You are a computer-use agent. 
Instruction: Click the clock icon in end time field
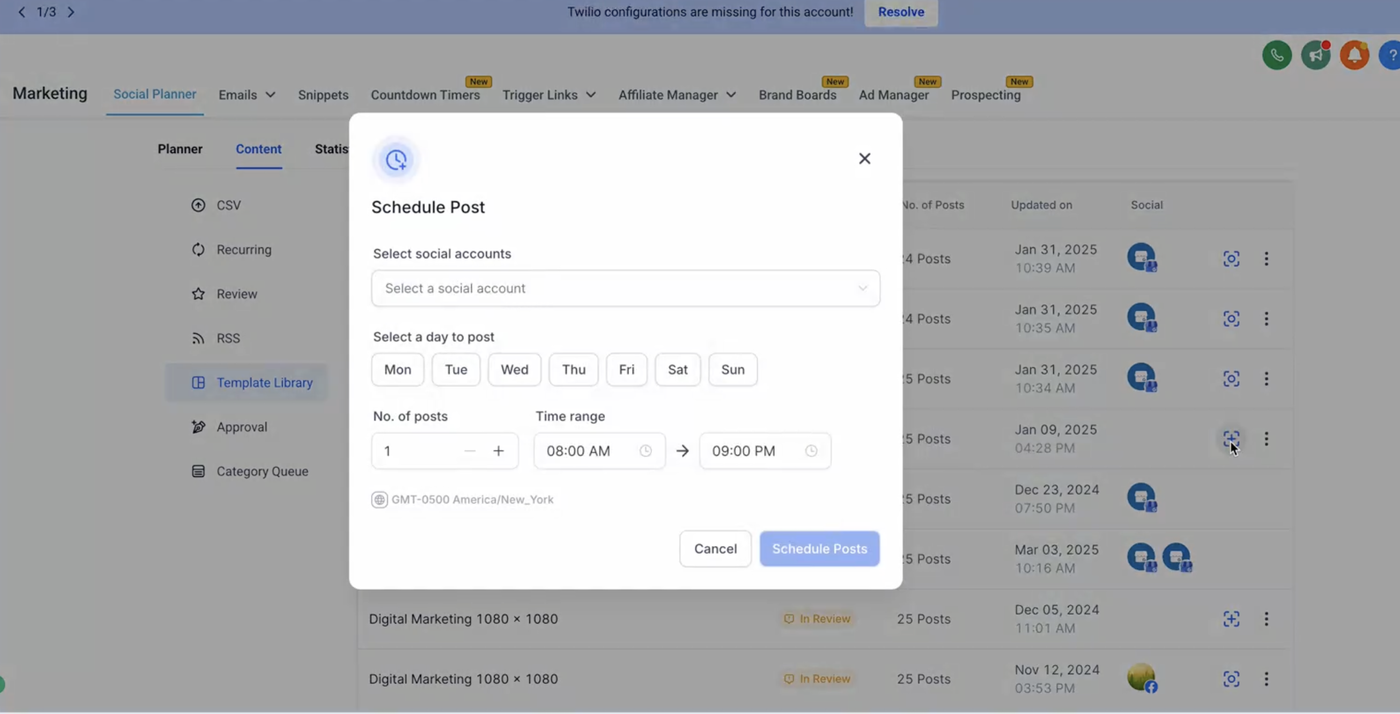[x=811, y=451]
